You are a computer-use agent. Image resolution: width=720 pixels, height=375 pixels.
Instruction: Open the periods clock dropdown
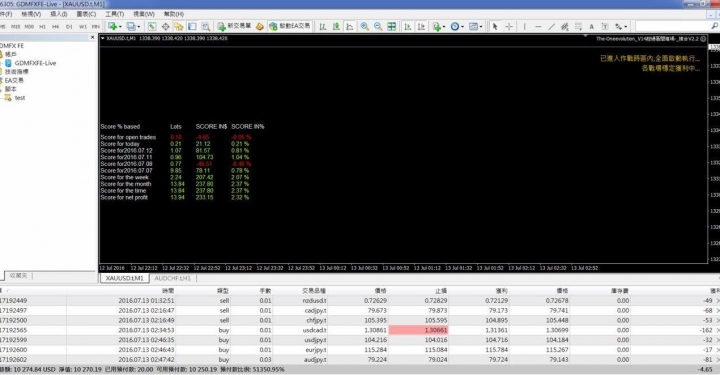456,27
